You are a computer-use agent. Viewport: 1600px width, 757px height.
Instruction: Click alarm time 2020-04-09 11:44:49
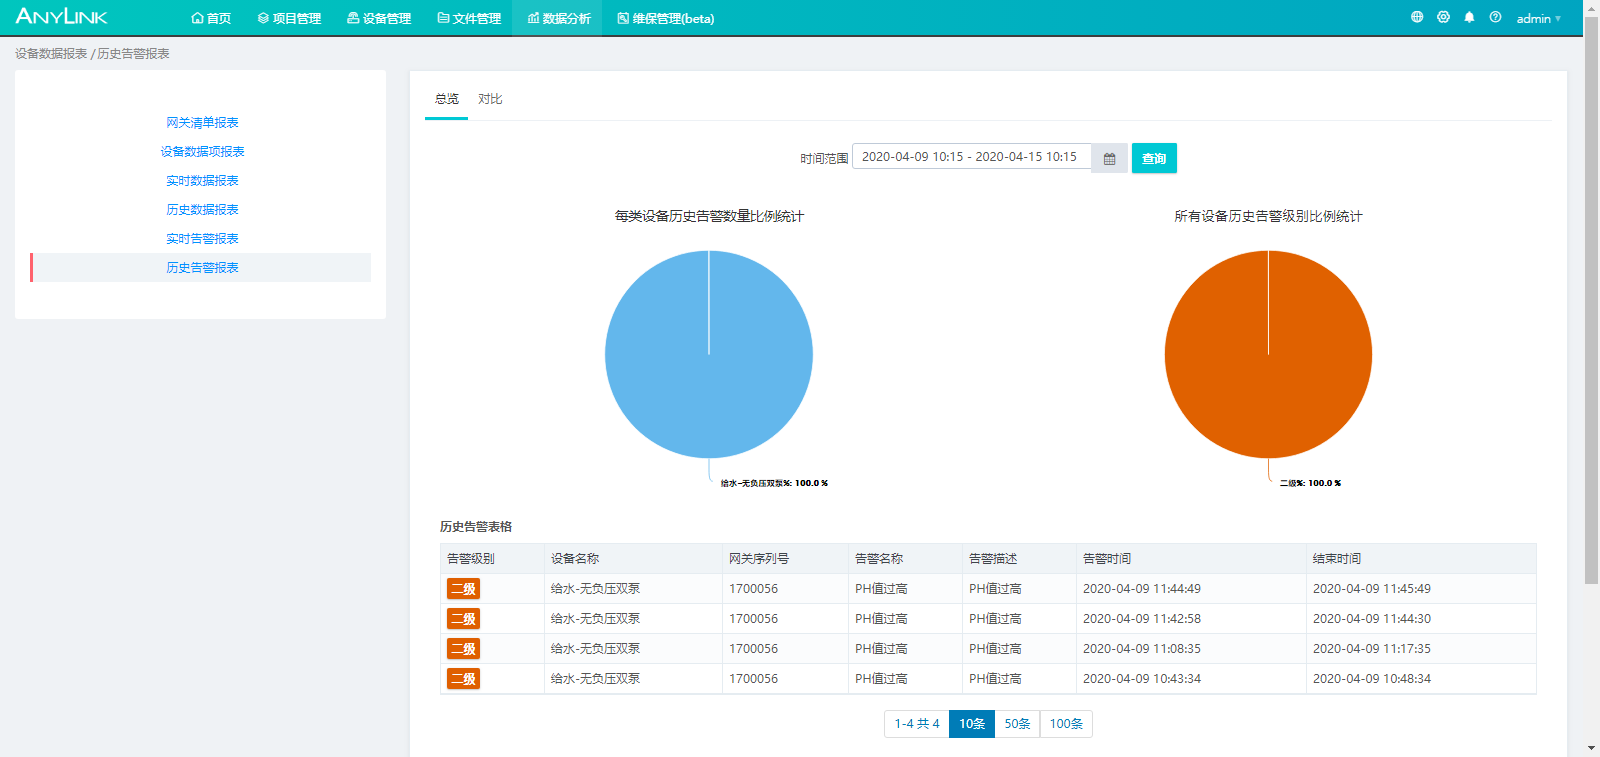point(1142,589)
